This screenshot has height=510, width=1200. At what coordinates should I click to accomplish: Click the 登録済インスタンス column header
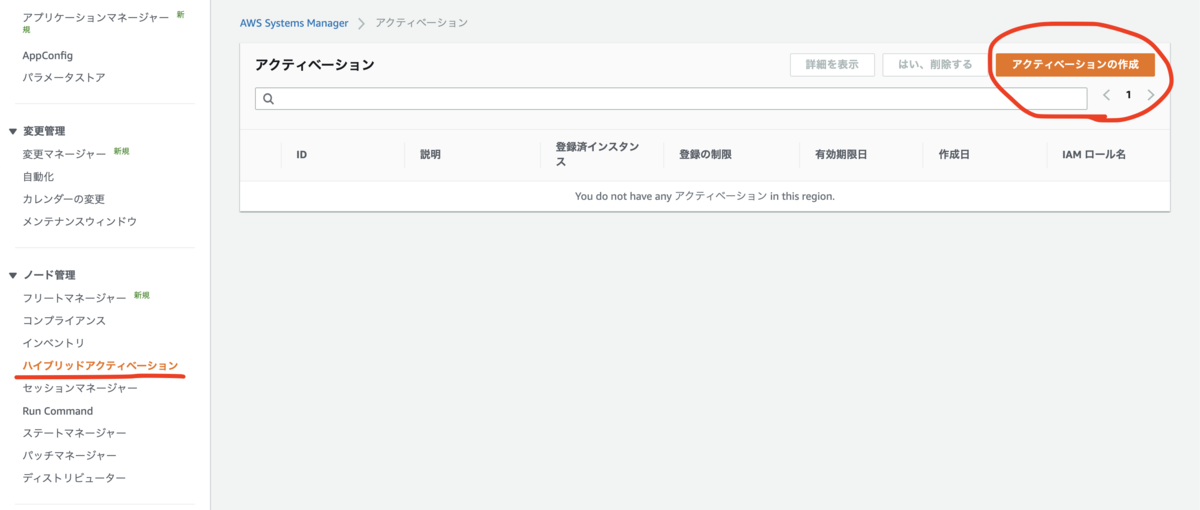596,154
